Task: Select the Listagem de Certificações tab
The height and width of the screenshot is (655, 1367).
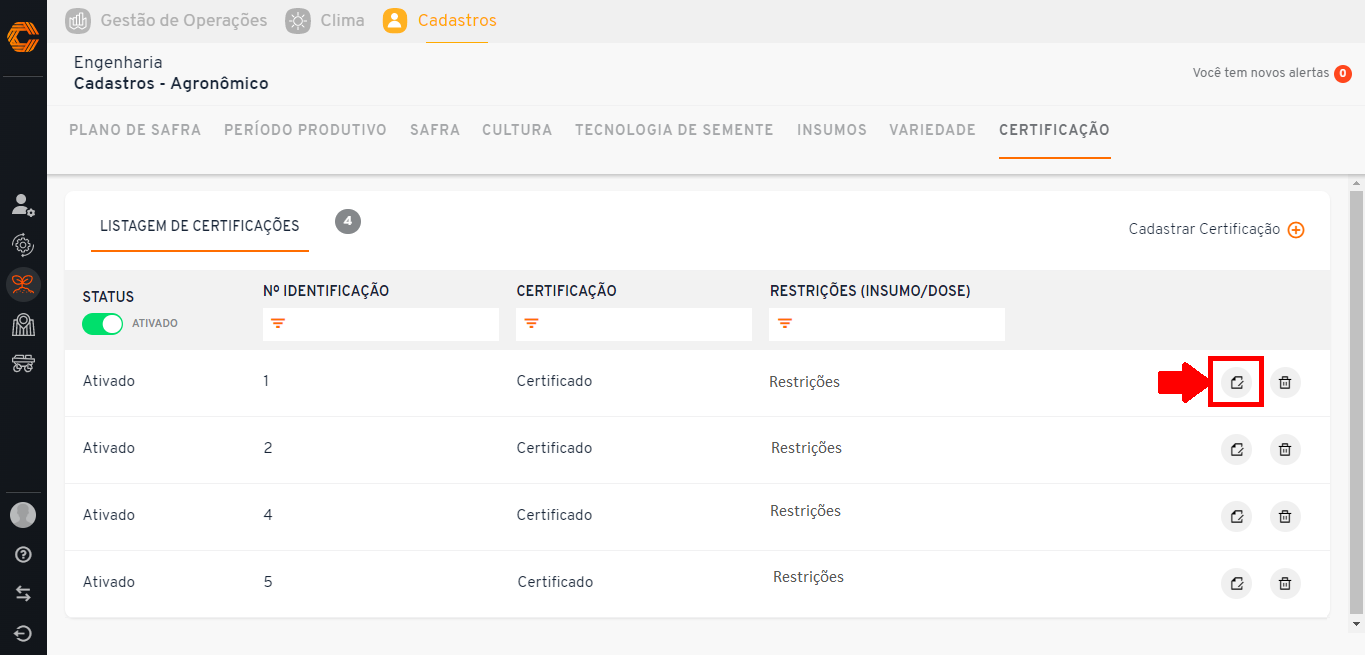Action: coord(199,226)
